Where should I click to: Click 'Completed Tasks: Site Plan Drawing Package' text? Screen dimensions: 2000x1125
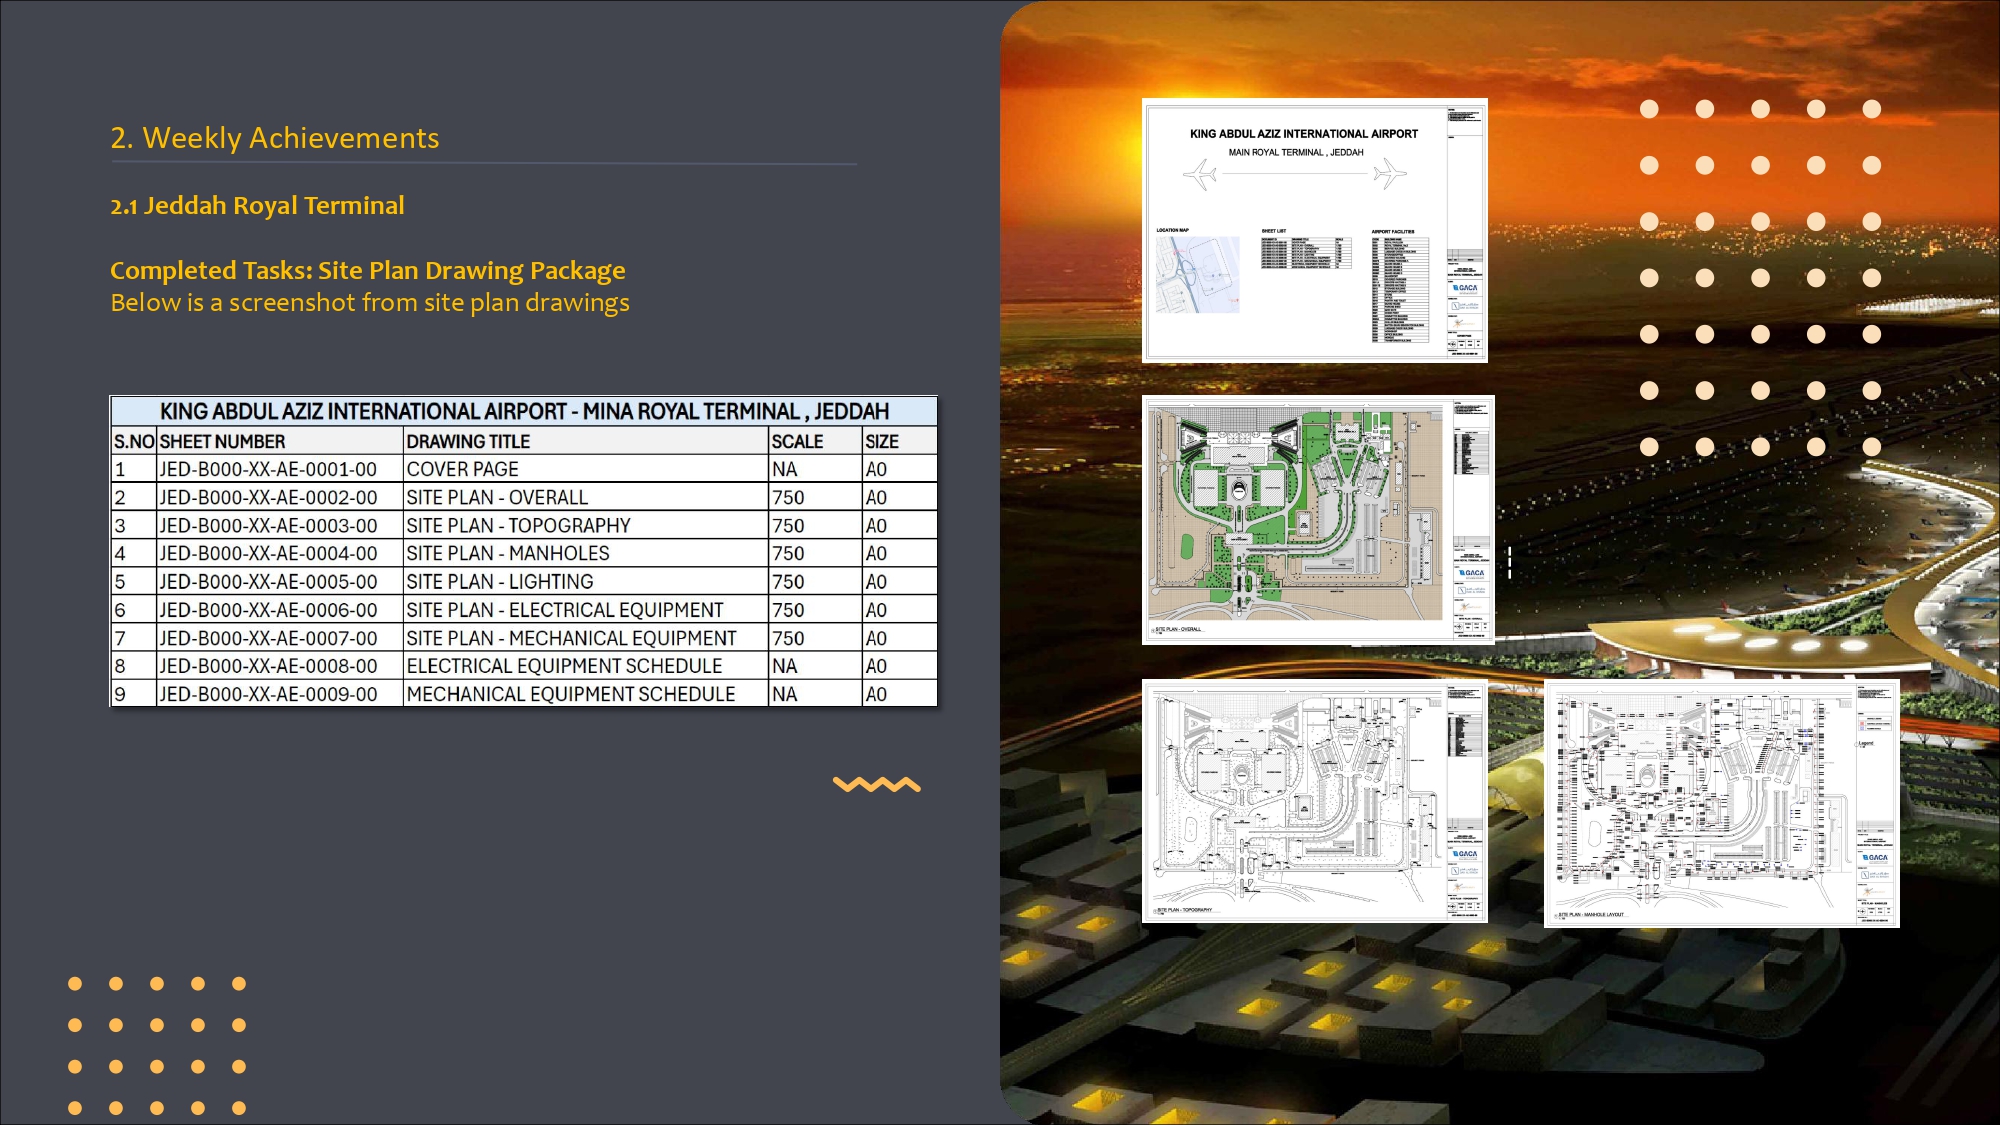point(368,270)
